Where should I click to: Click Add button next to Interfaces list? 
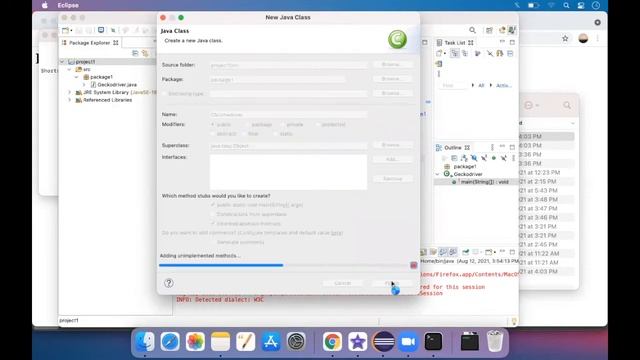point(392,159)
